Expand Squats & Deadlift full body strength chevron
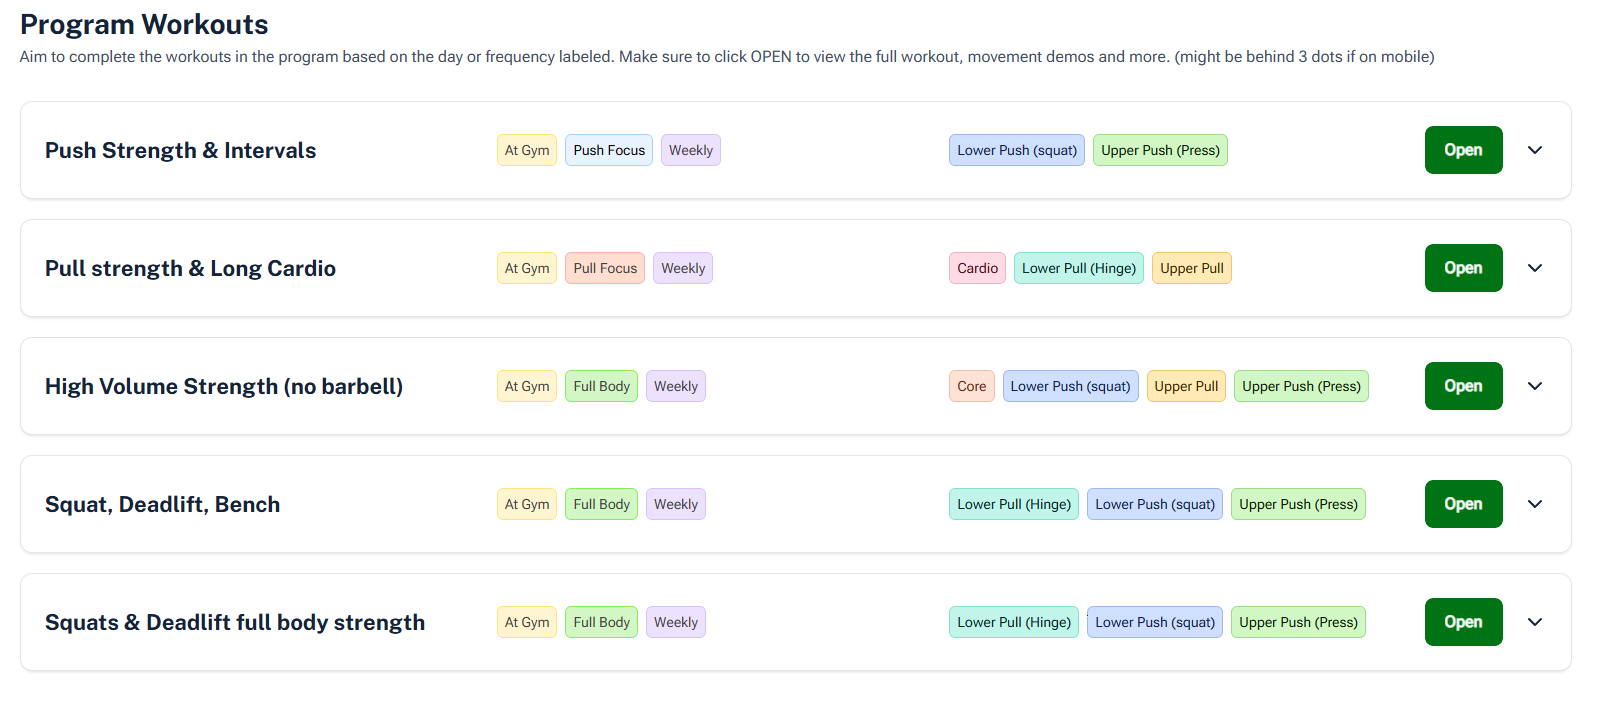The image size is (1604, 705). coord(1534,622)
